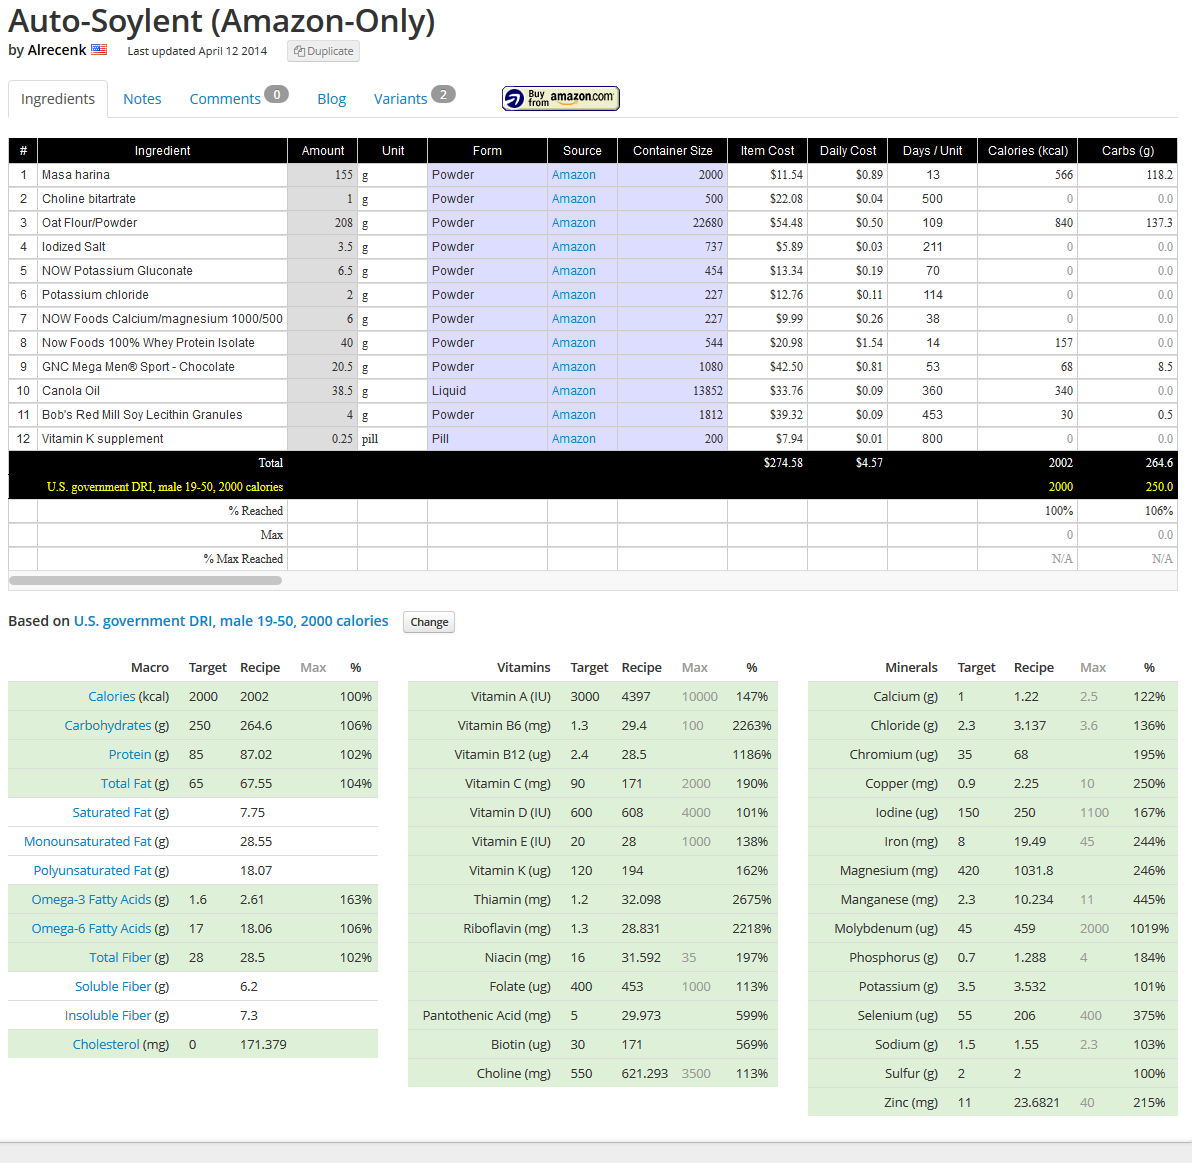Click the Insoluble Fiber link
The height and width of the screenshot is (1163, 1192).
[x=108, y=1016]
